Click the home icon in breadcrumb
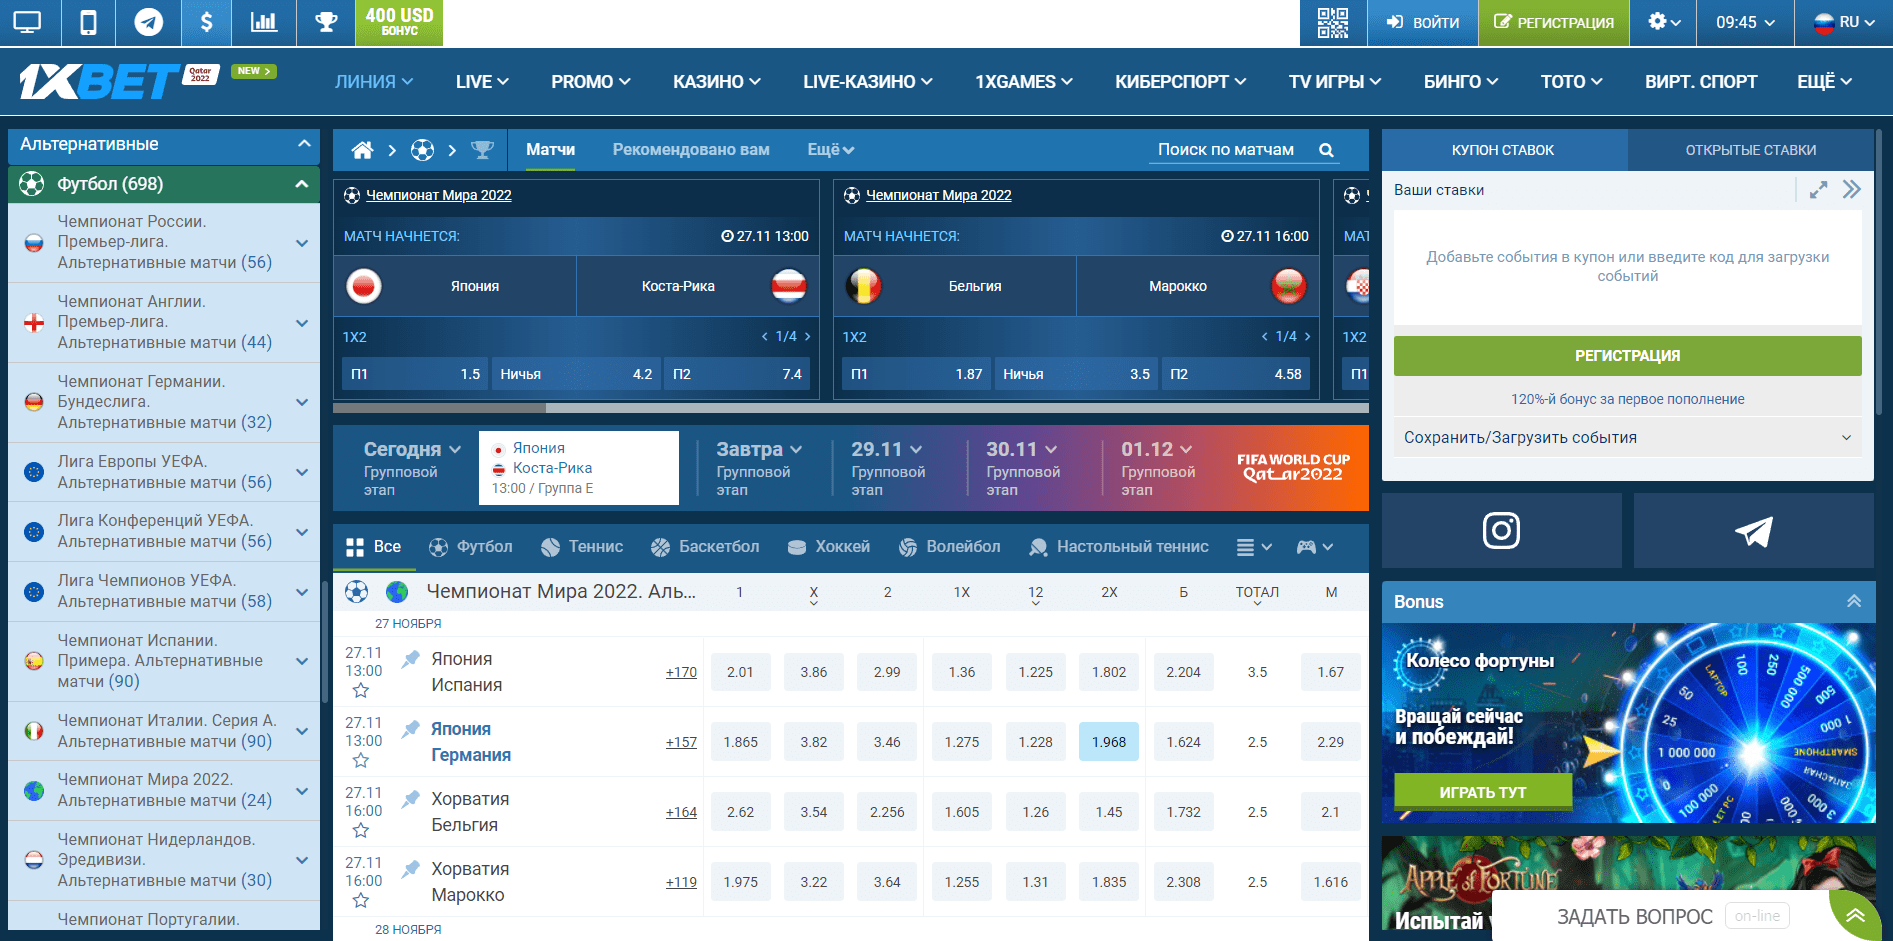This screenshot has height=941, width=1893. [363, 150]
